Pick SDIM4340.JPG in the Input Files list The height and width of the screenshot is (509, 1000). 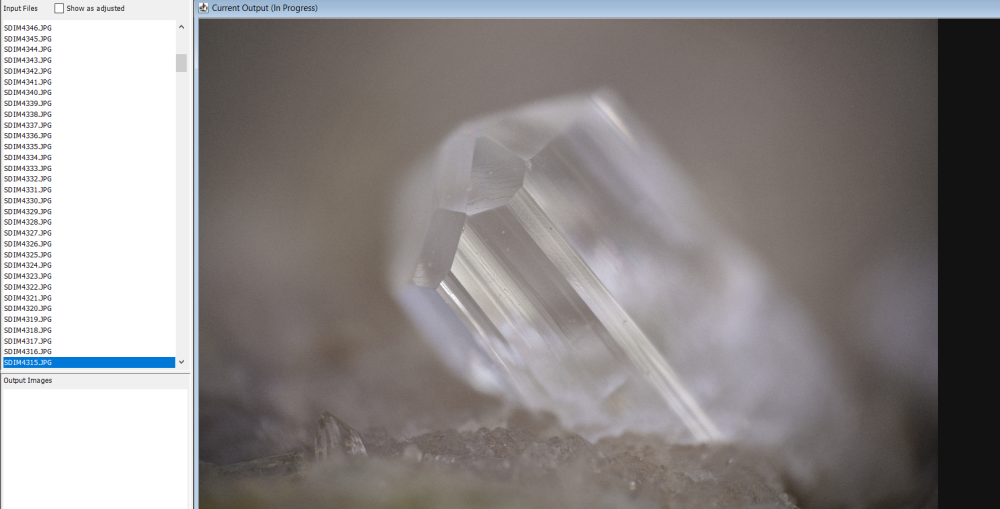point(28,92)
